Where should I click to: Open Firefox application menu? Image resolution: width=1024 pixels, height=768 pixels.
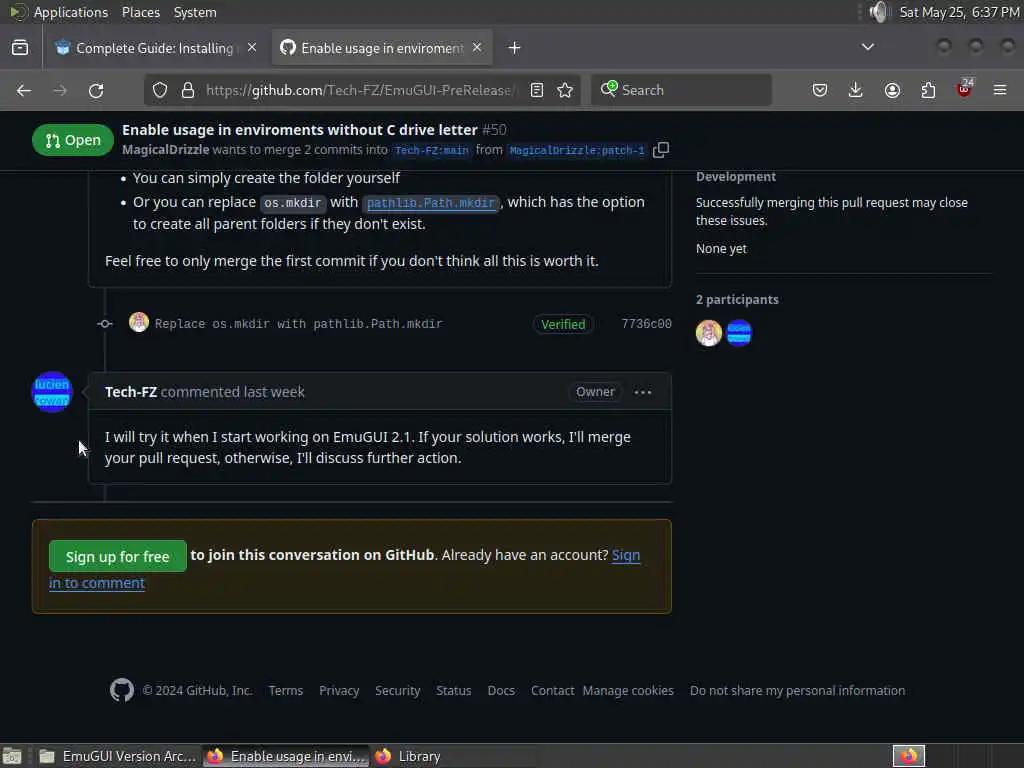(1000, 90)
